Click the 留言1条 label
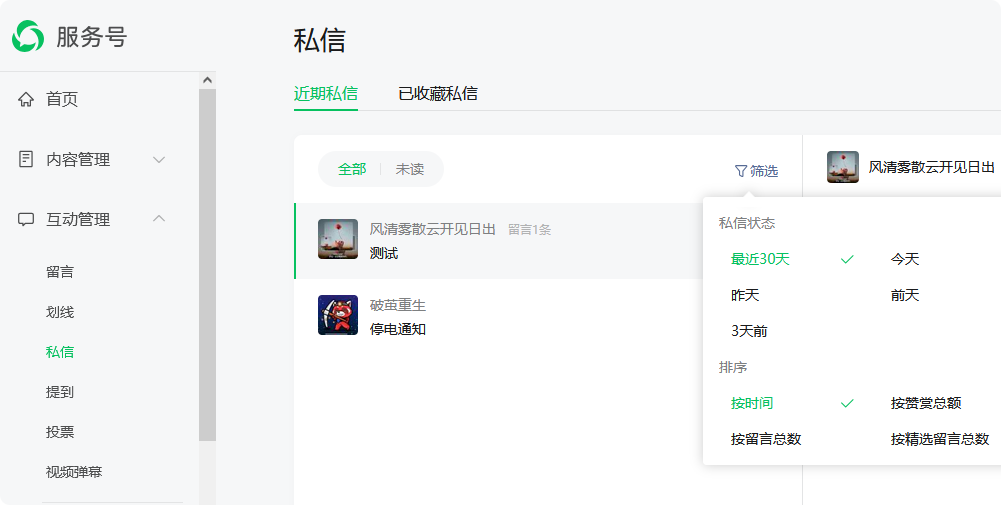The width and height of the screenshot is (1001, 505). point(529,230)
